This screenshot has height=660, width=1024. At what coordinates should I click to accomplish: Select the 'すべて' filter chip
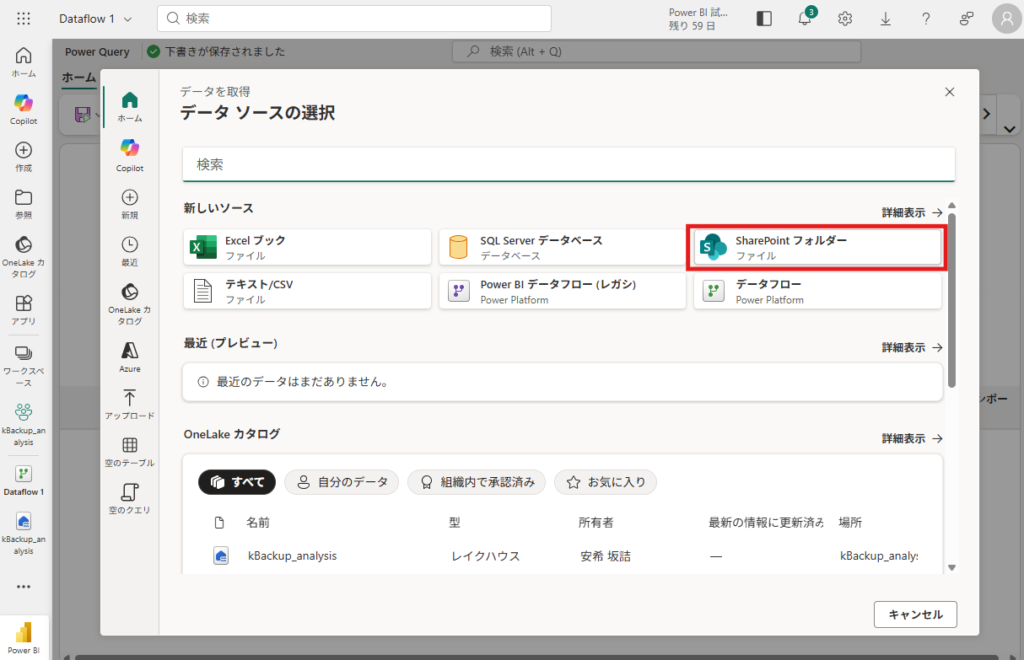pos(238,482)
